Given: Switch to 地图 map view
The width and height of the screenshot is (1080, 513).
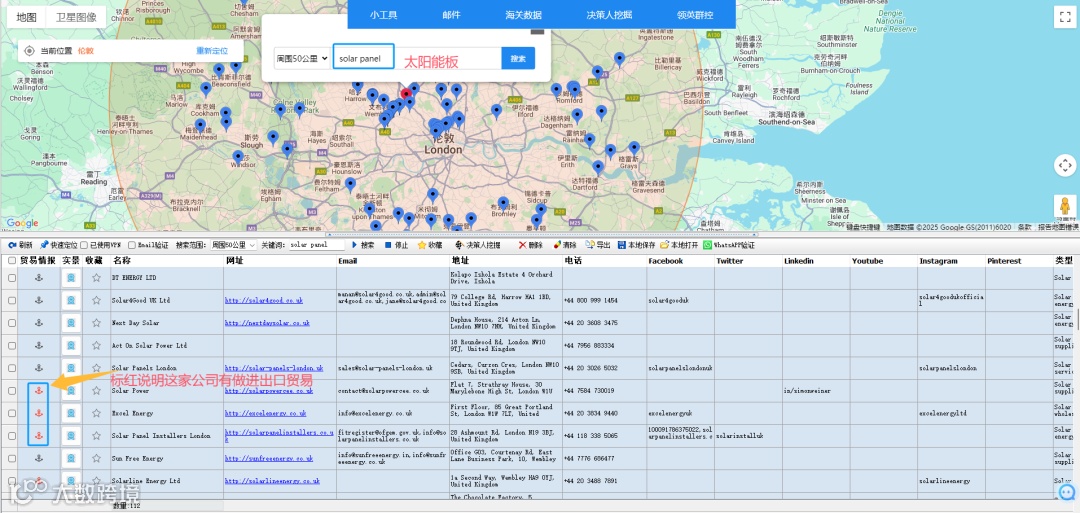Looking at the screenshot, I should point(27,17).
